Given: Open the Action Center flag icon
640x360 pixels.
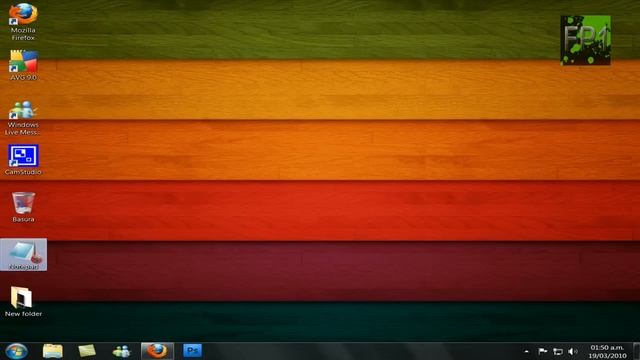Looking at the screenshot, I should pyautogui.click(x=542, y=351).
